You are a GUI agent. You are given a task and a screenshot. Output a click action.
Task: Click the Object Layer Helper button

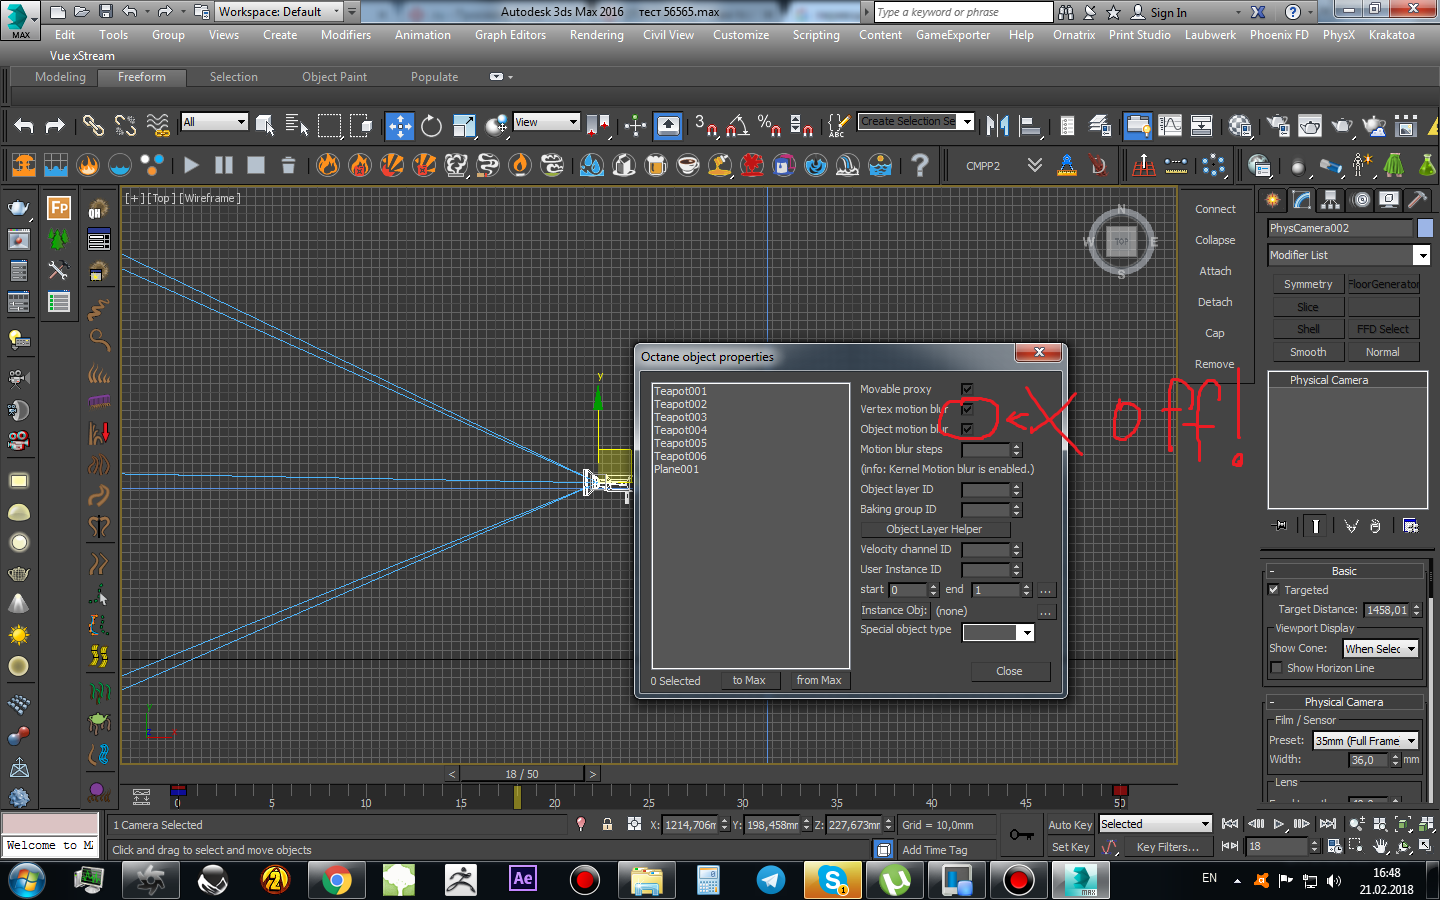(x=934, y=529)
